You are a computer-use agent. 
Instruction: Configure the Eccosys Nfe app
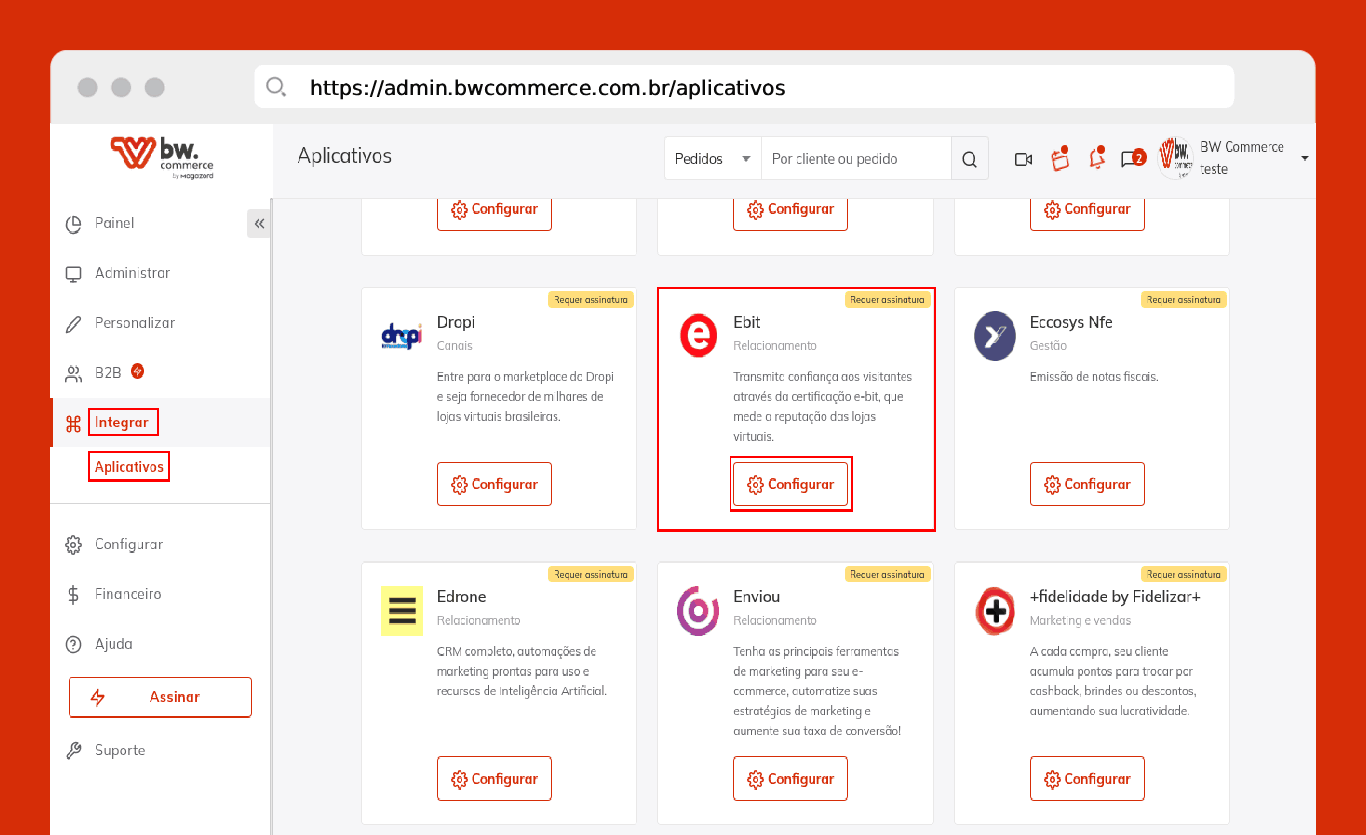(x=1087, y=484)
